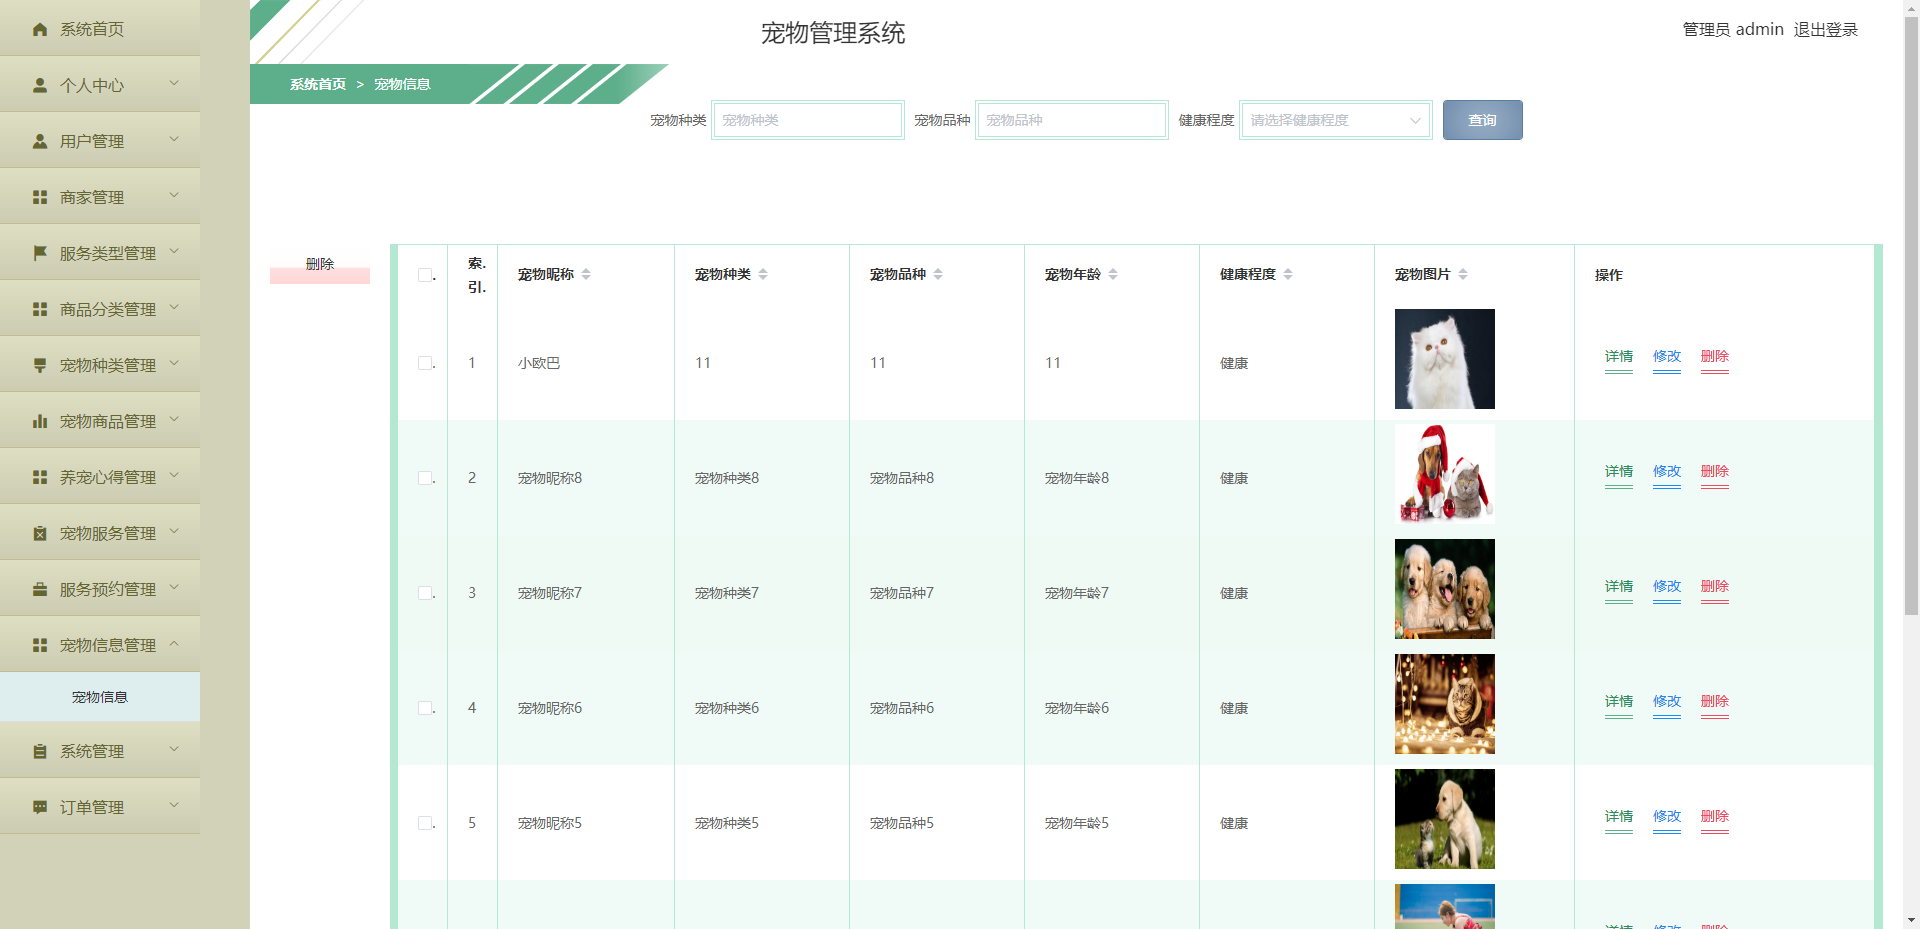Click the icon beside 宠物种类管理
1920x929 pixels.
[x=40, y=366]
